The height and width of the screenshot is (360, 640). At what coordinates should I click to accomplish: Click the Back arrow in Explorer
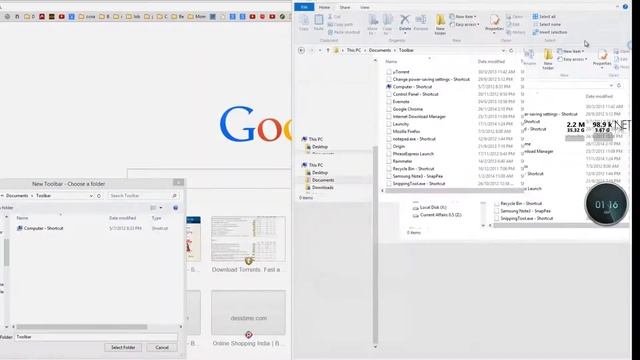point(301,50)
